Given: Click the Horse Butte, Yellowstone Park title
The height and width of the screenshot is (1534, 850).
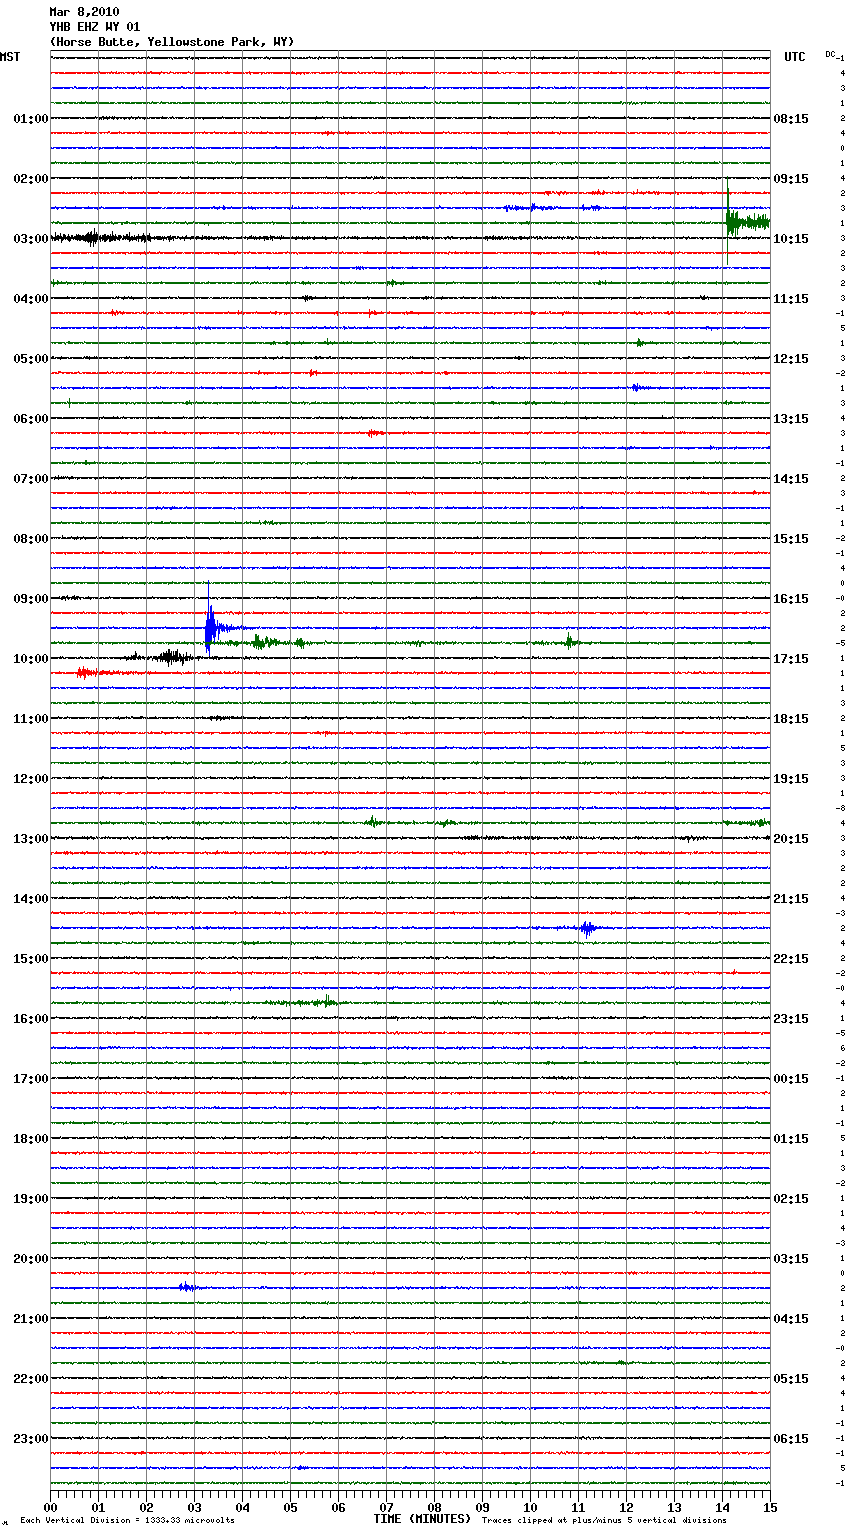Looking at the screenshot, I should click(172, 42).
